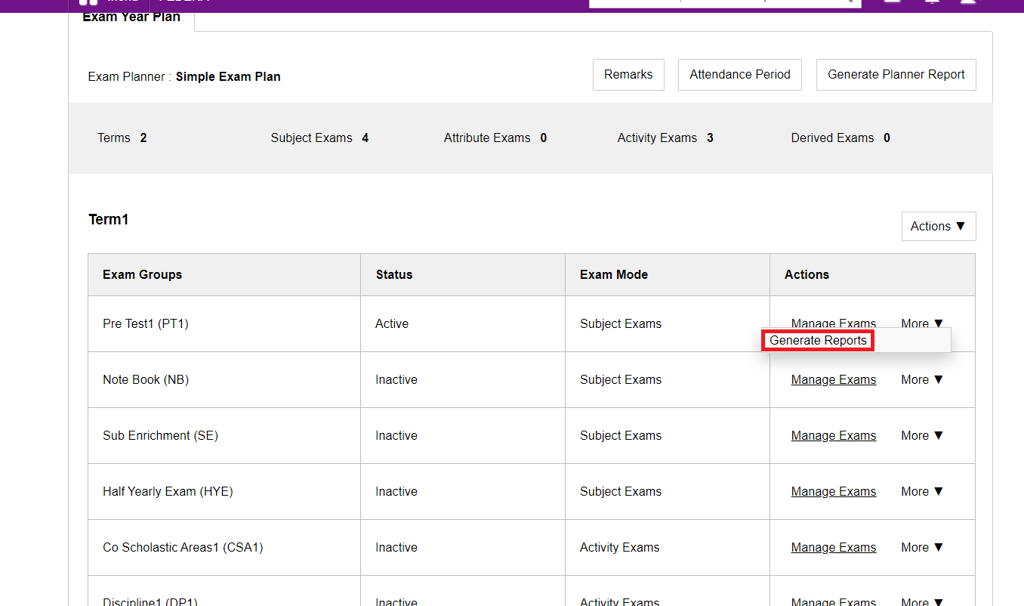Image resolution: width=1024 pixels, height=606 pixels.
Task: Expand the More dropdown for Note Book
Action: 921,380
